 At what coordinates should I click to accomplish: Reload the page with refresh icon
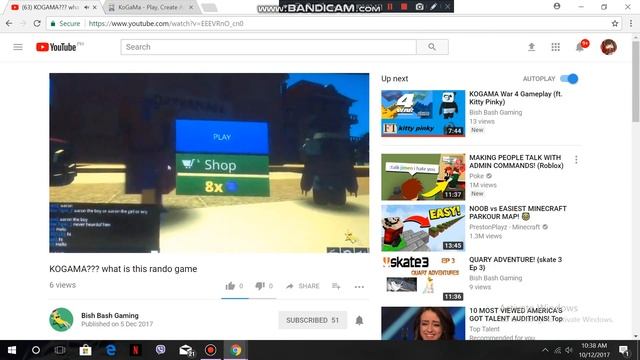(37, 23)
